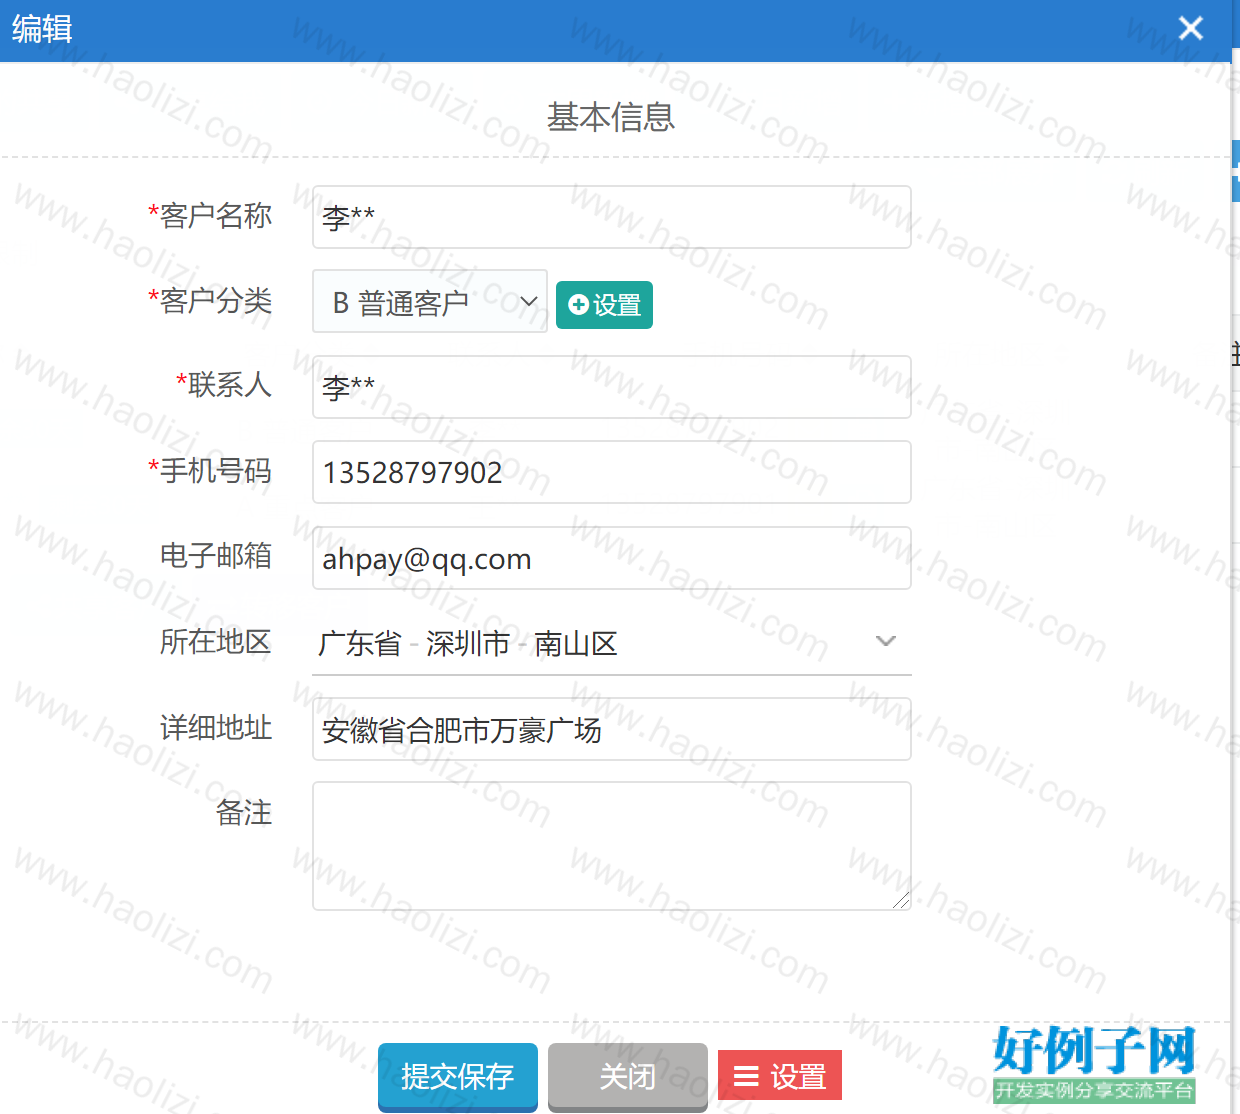Click inside the 备注 textarea
The height and width of the screenshot is (1114, 1240).
pos(611,846)
